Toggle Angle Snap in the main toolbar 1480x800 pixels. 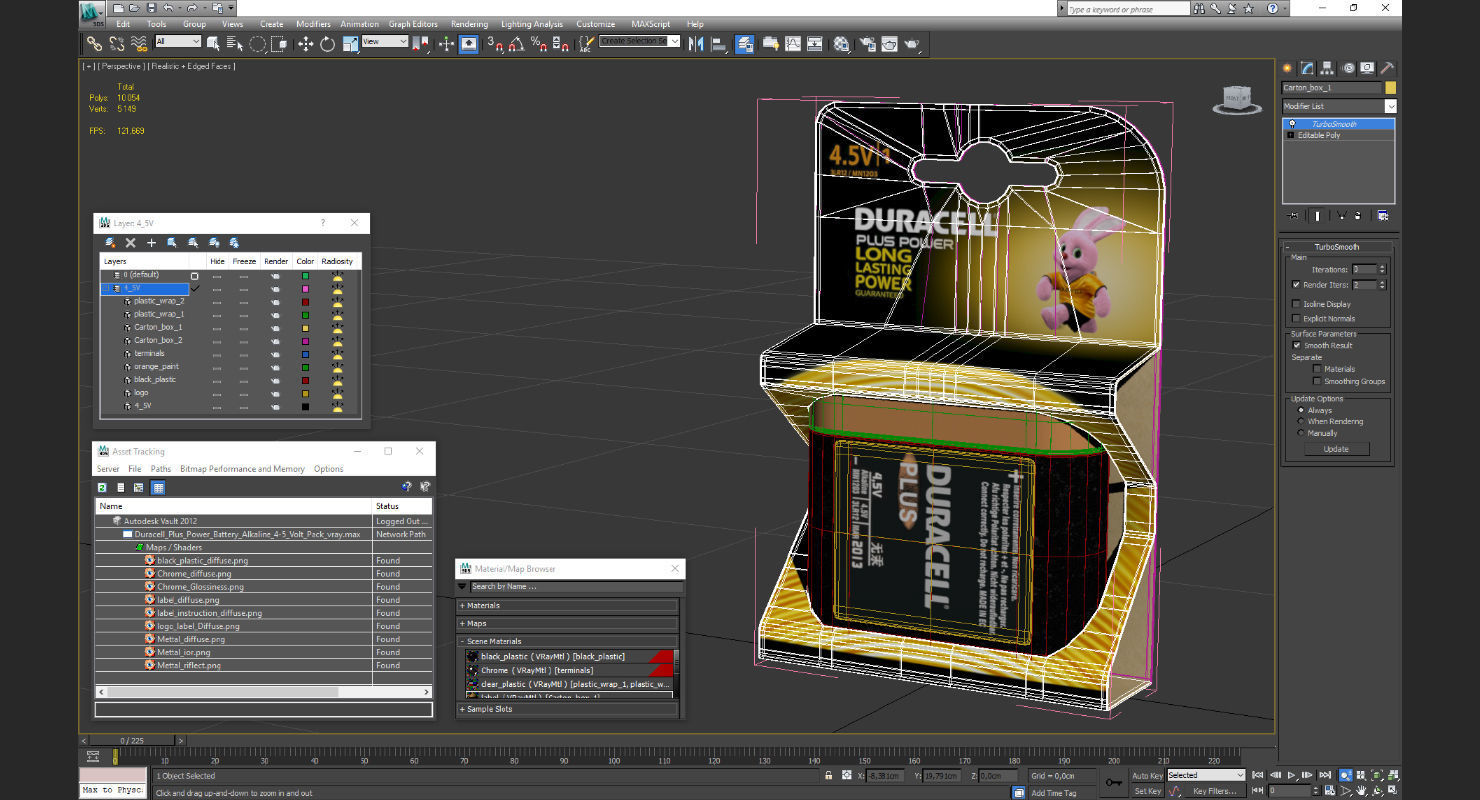[516, 43]
